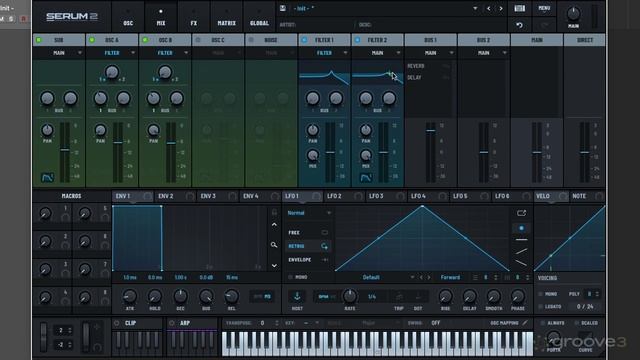The height and width of the screenshot is (360, 640).
Task: Click SUB channel volume fader
Action: [x=64, y=150]
